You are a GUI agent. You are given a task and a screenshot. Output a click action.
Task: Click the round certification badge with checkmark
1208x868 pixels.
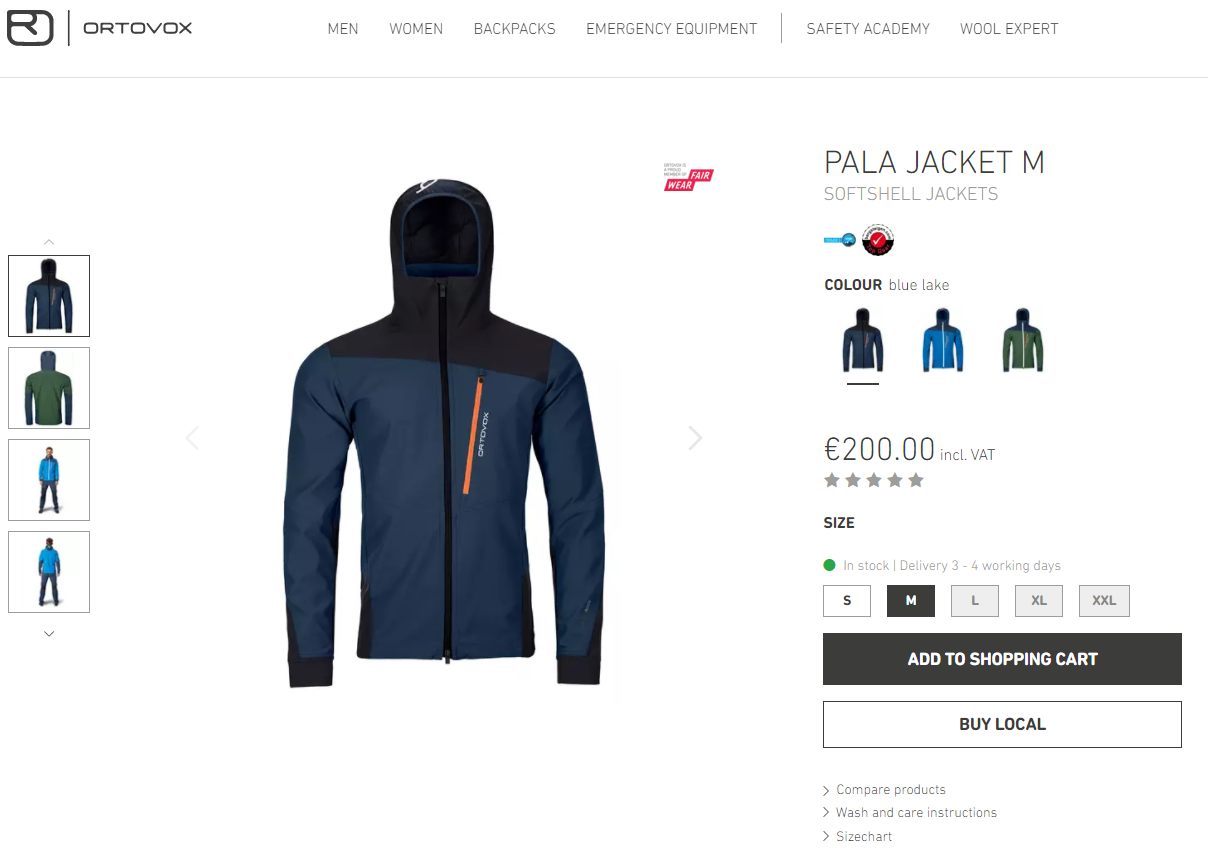pyautogui.click(x=878, y=240)
